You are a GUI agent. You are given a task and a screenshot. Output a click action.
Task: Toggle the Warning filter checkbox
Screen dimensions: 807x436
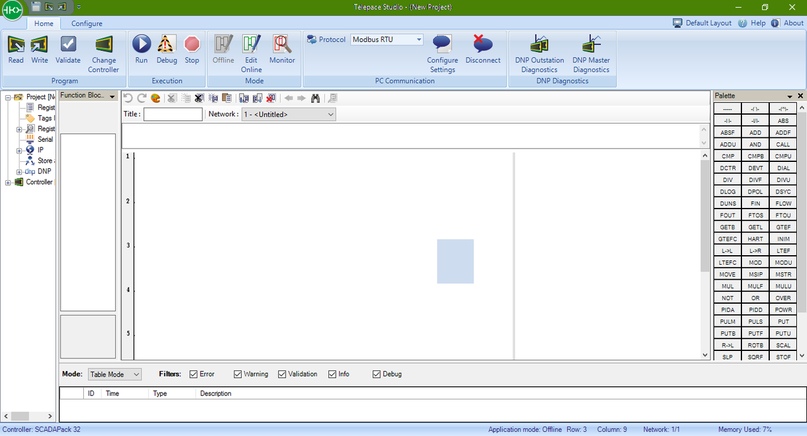238,374
